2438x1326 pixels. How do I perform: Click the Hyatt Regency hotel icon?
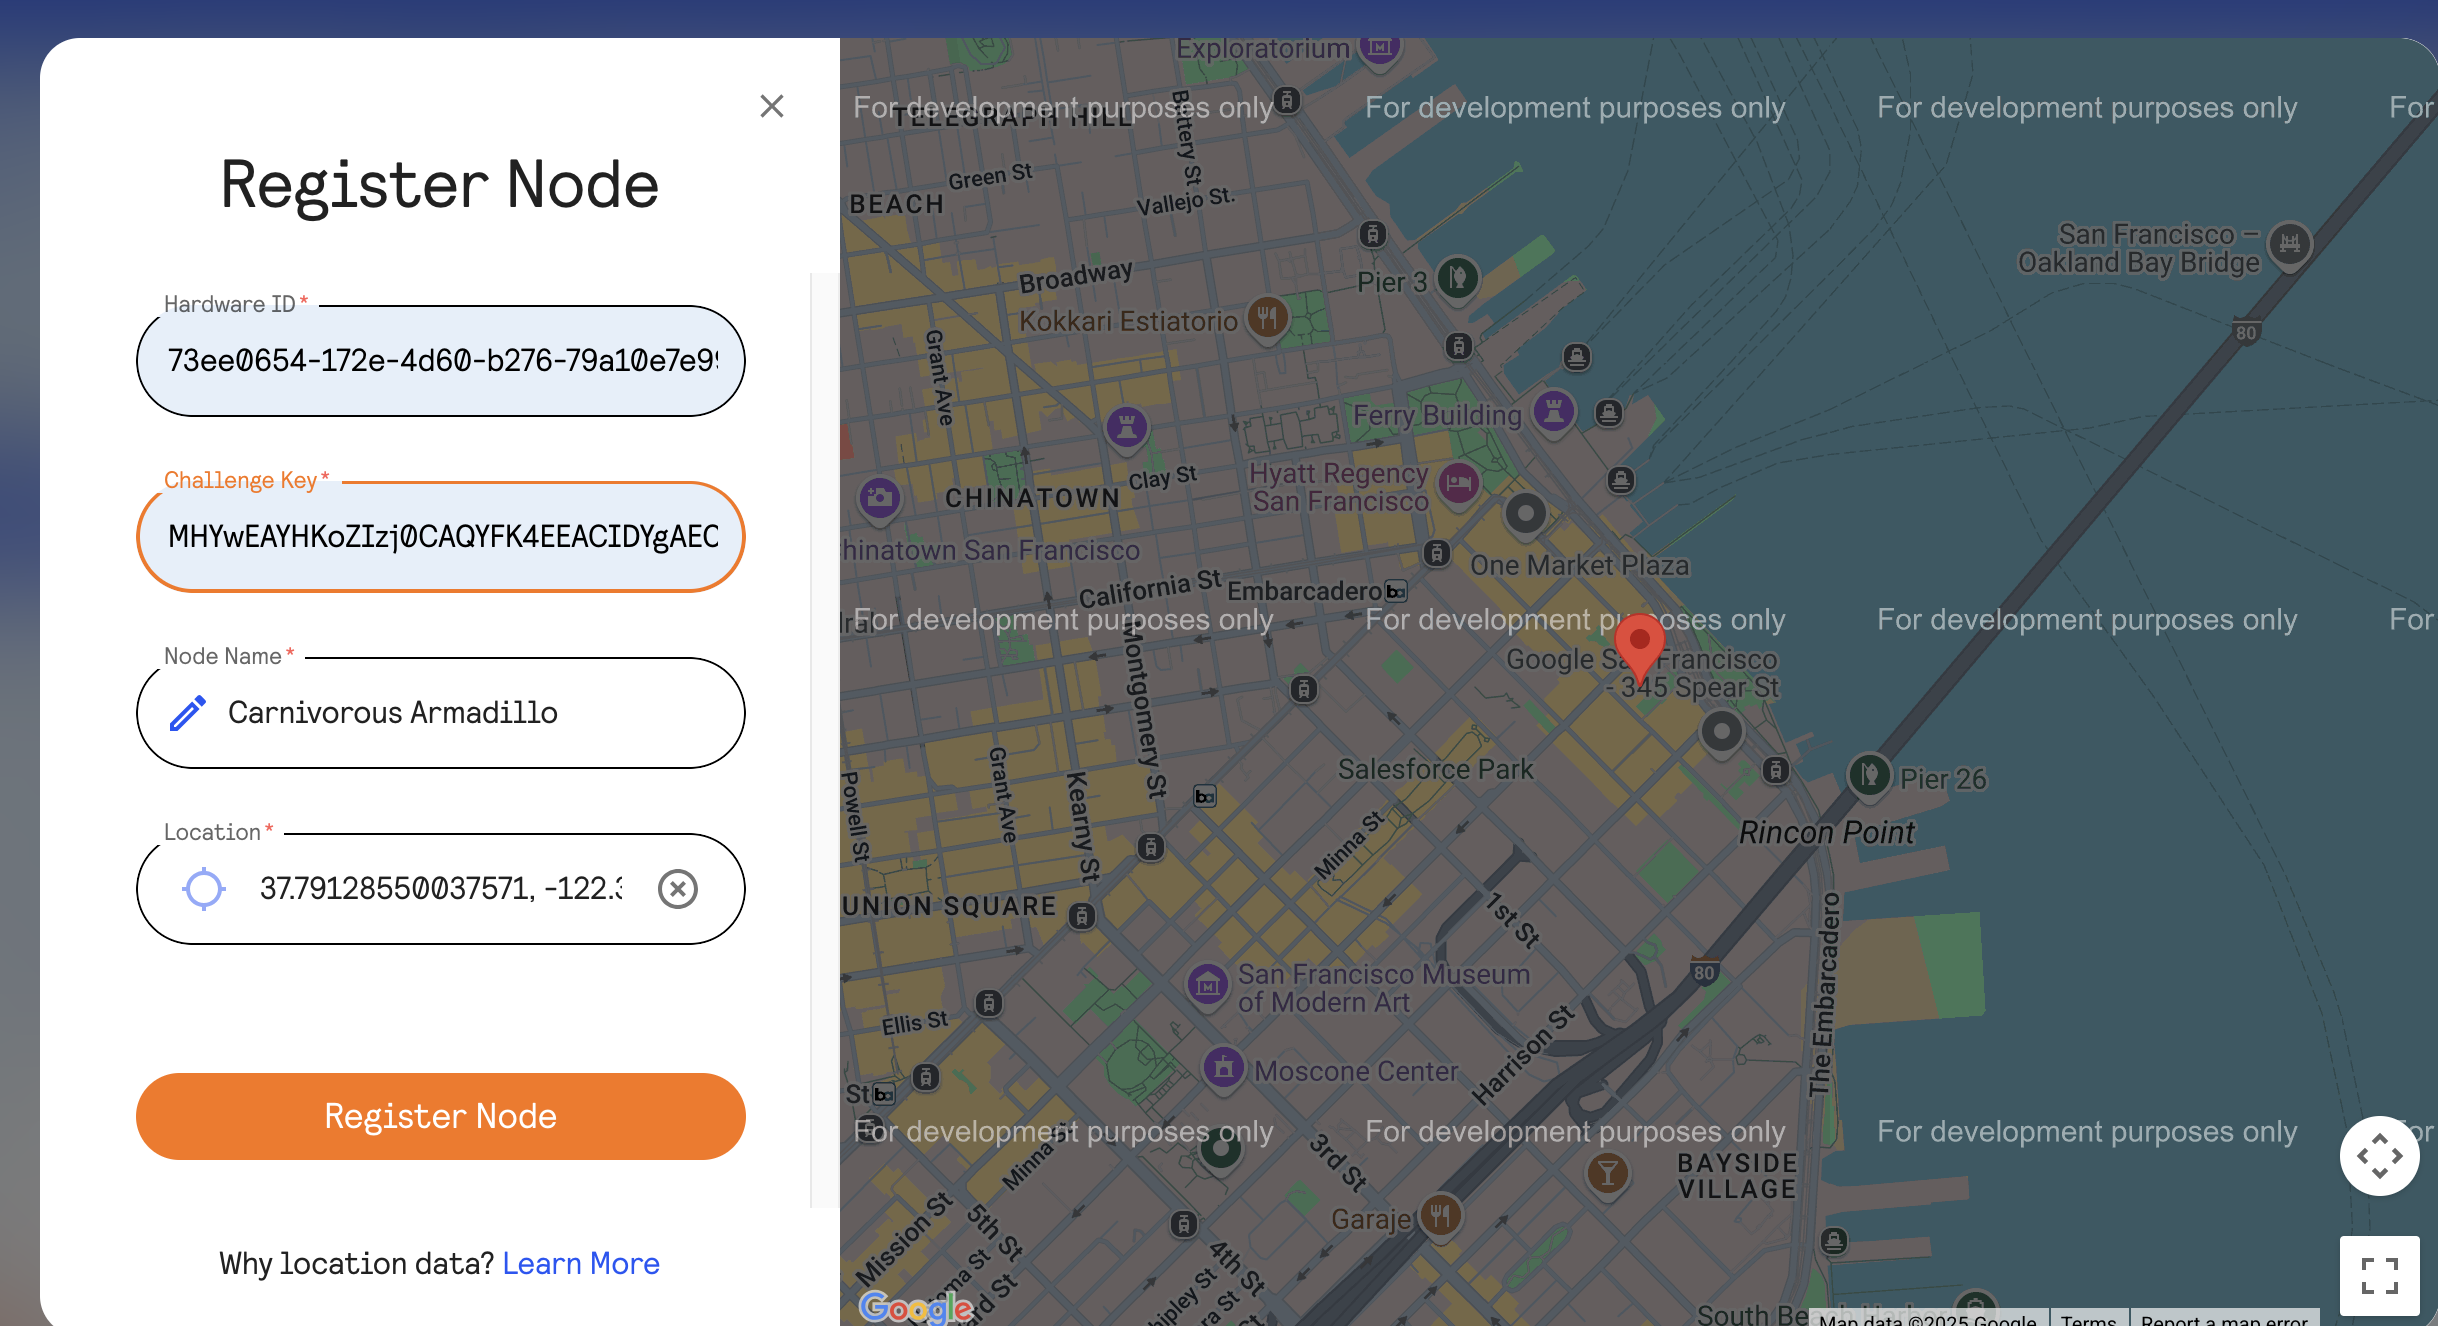1459,484
